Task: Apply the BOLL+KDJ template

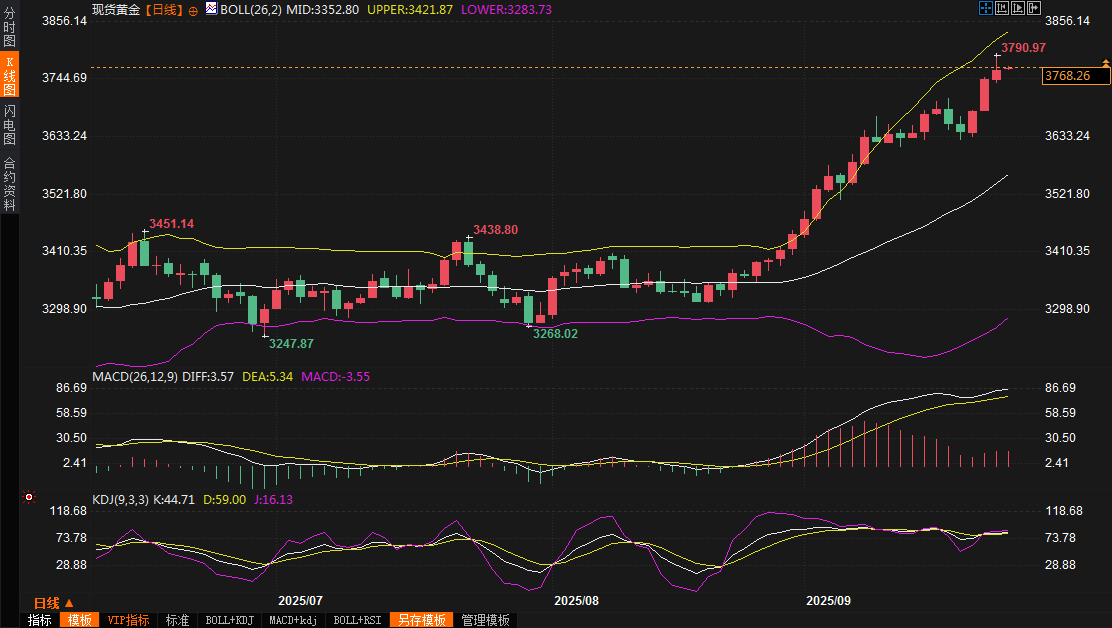Action: [x=229, y=620]
